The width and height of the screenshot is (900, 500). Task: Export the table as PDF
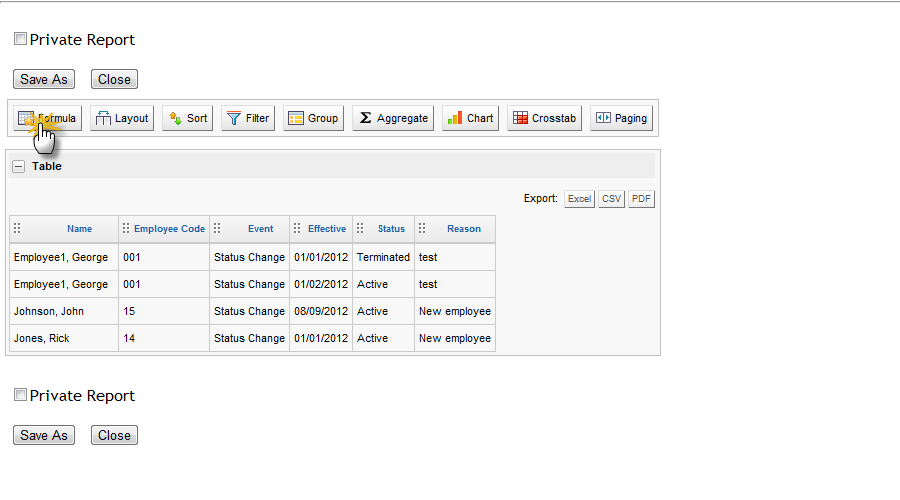coord(641,199)
